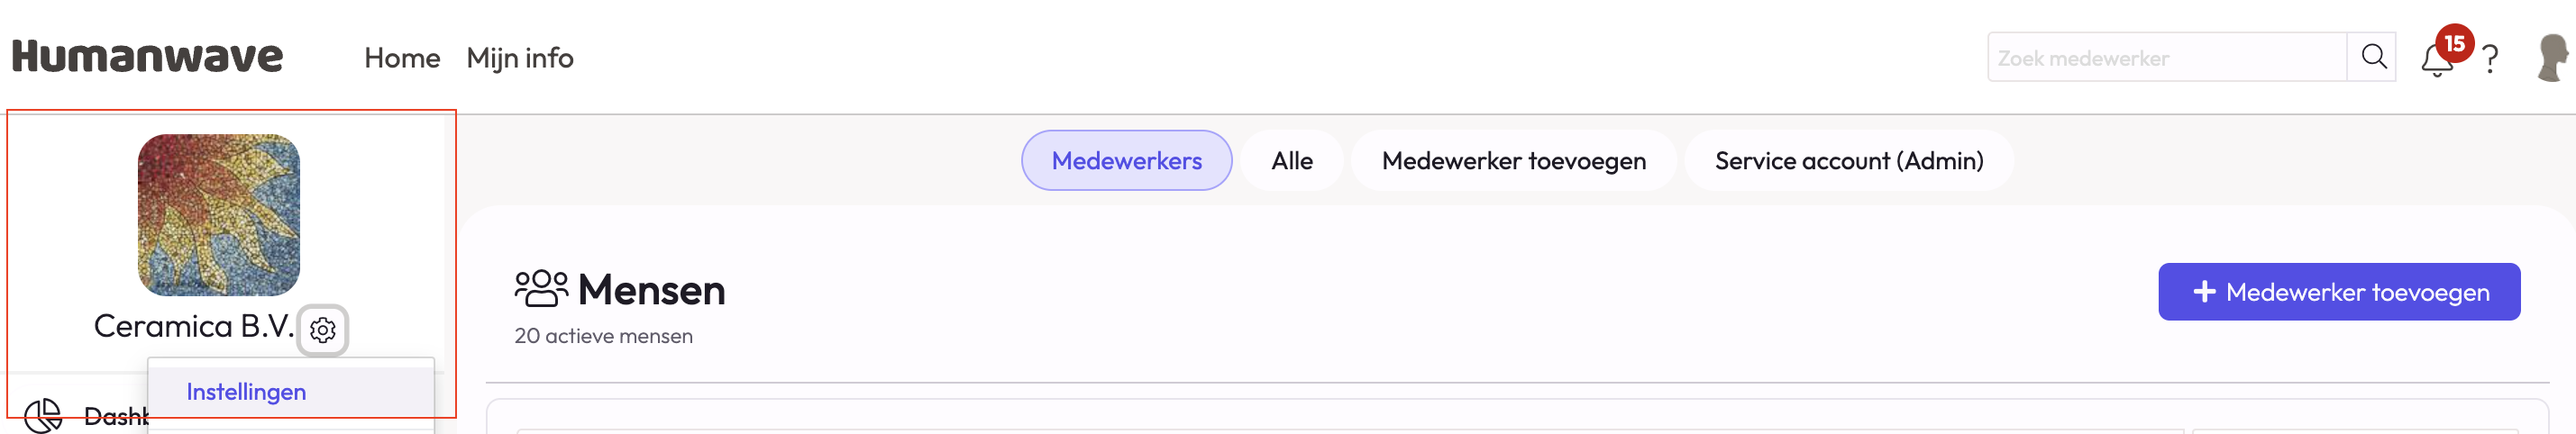Image resolution: width=2576 pixels, height=434 pixels.
Task: Click the people icon beside Mensen
Action: [x=541, y=288]
